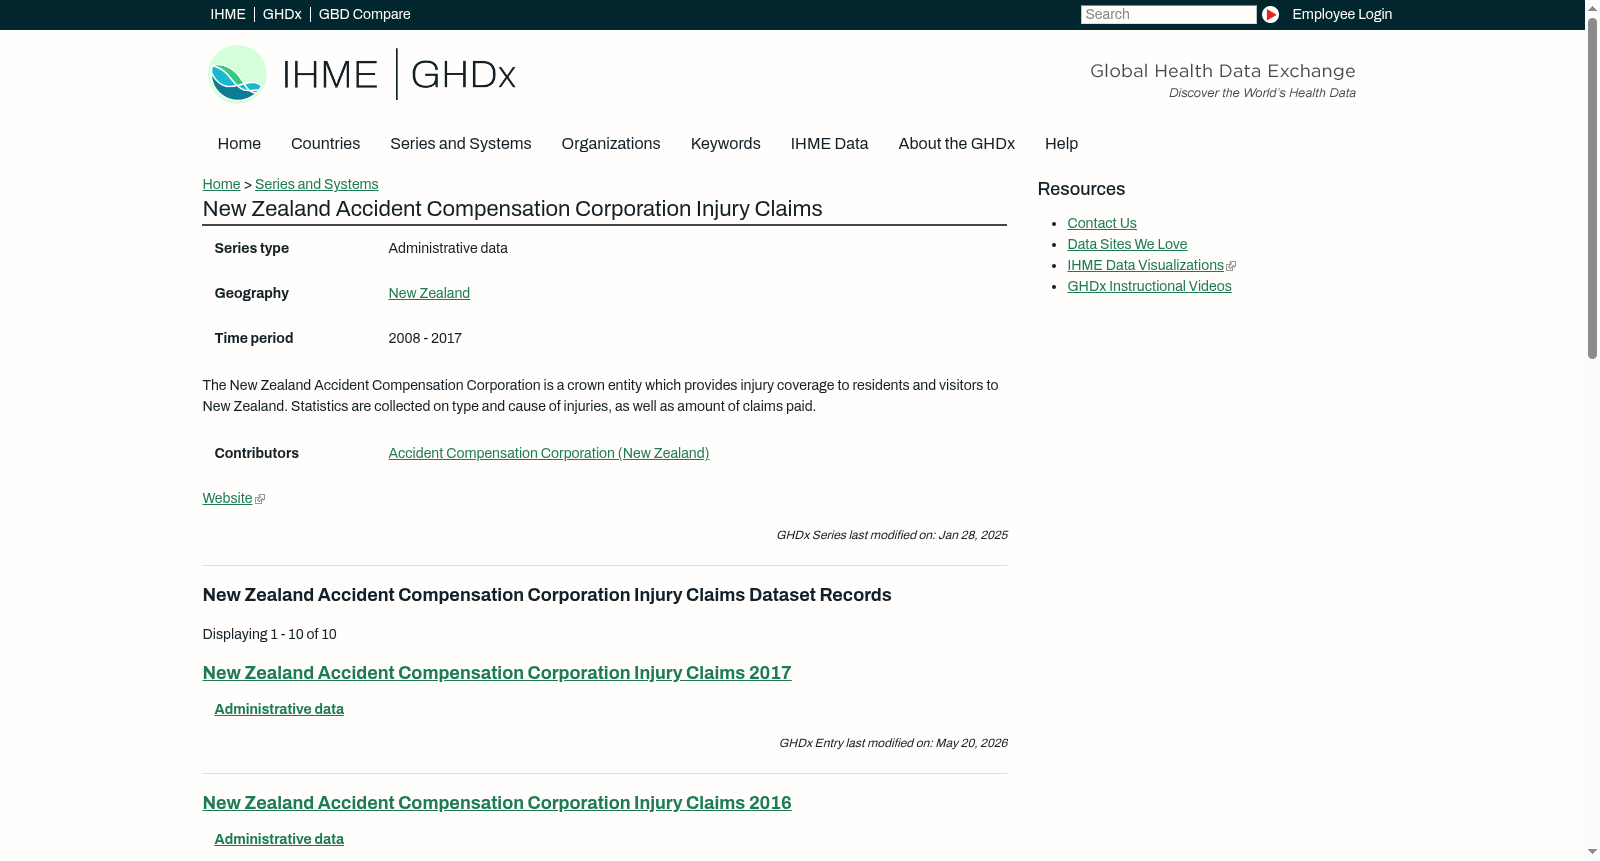The height and width of the screenshot is (861, 1600).
Task: Open Countries menu item
Action: click(x=325, y=144)
